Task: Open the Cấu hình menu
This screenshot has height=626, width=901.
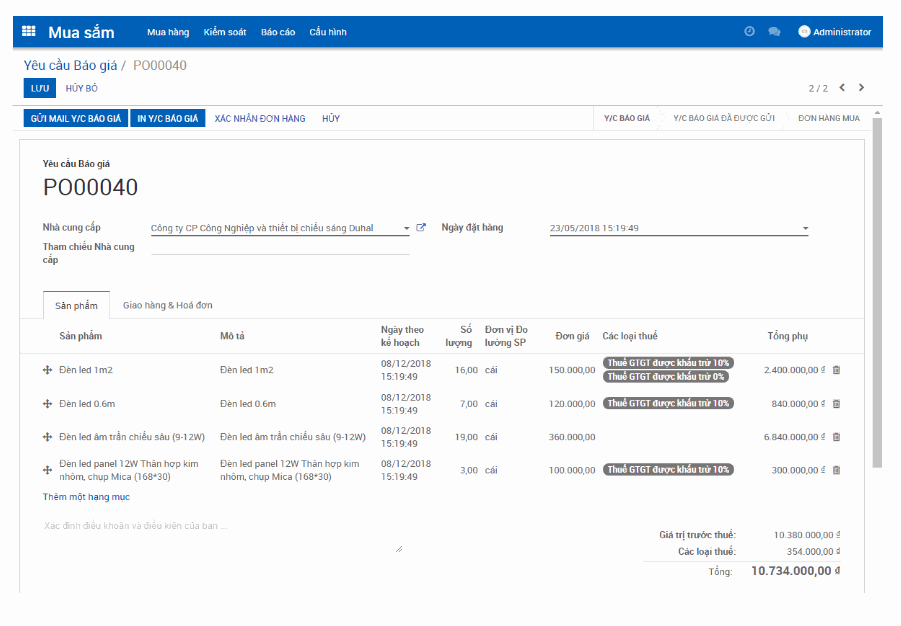Action: [329, 31]
